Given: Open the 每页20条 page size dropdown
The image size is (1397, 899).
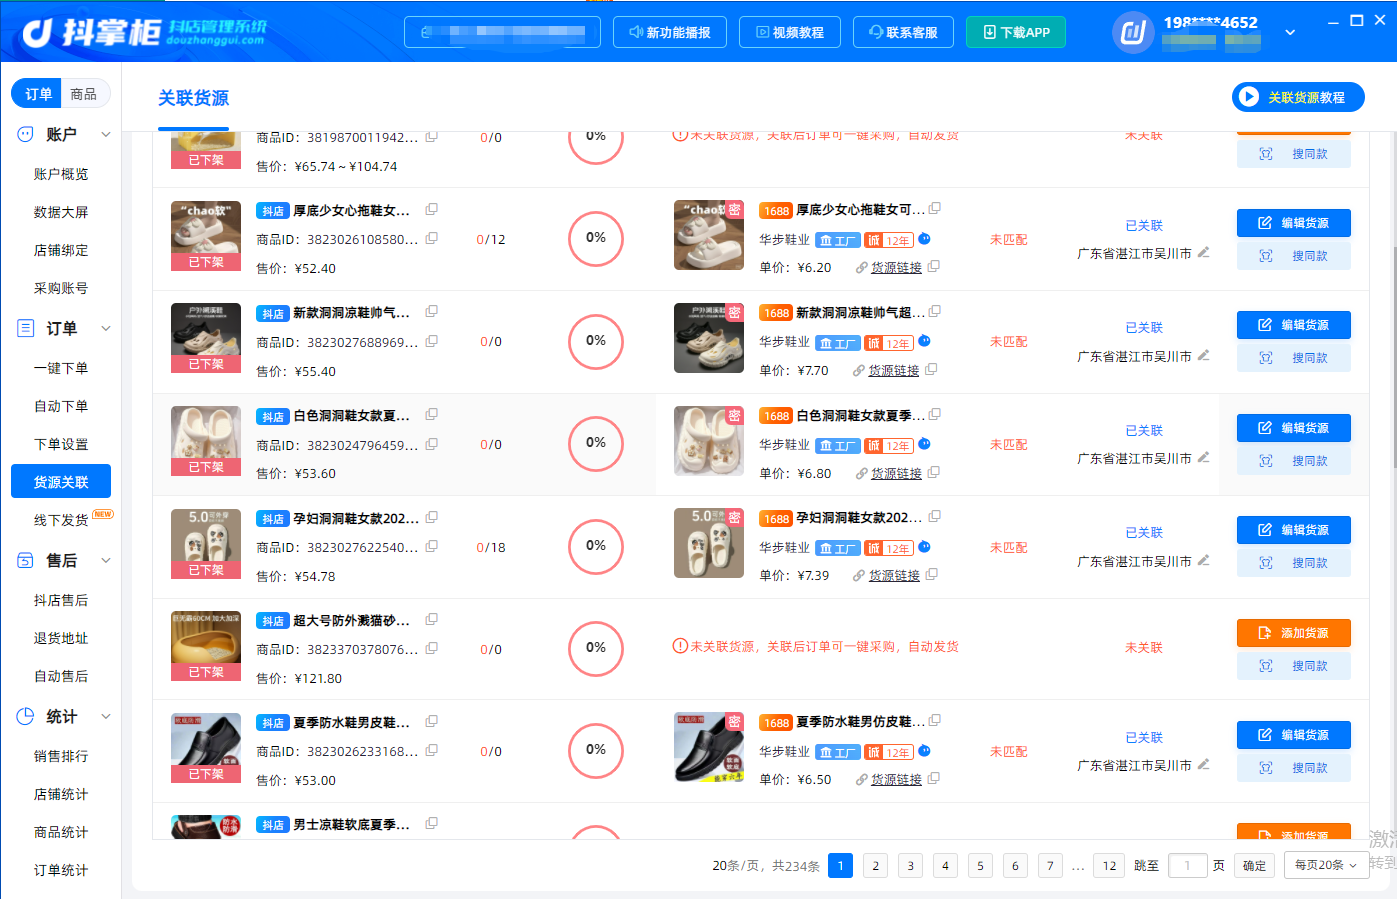Looking at the screenshot, I should [x=1326, y=865].
